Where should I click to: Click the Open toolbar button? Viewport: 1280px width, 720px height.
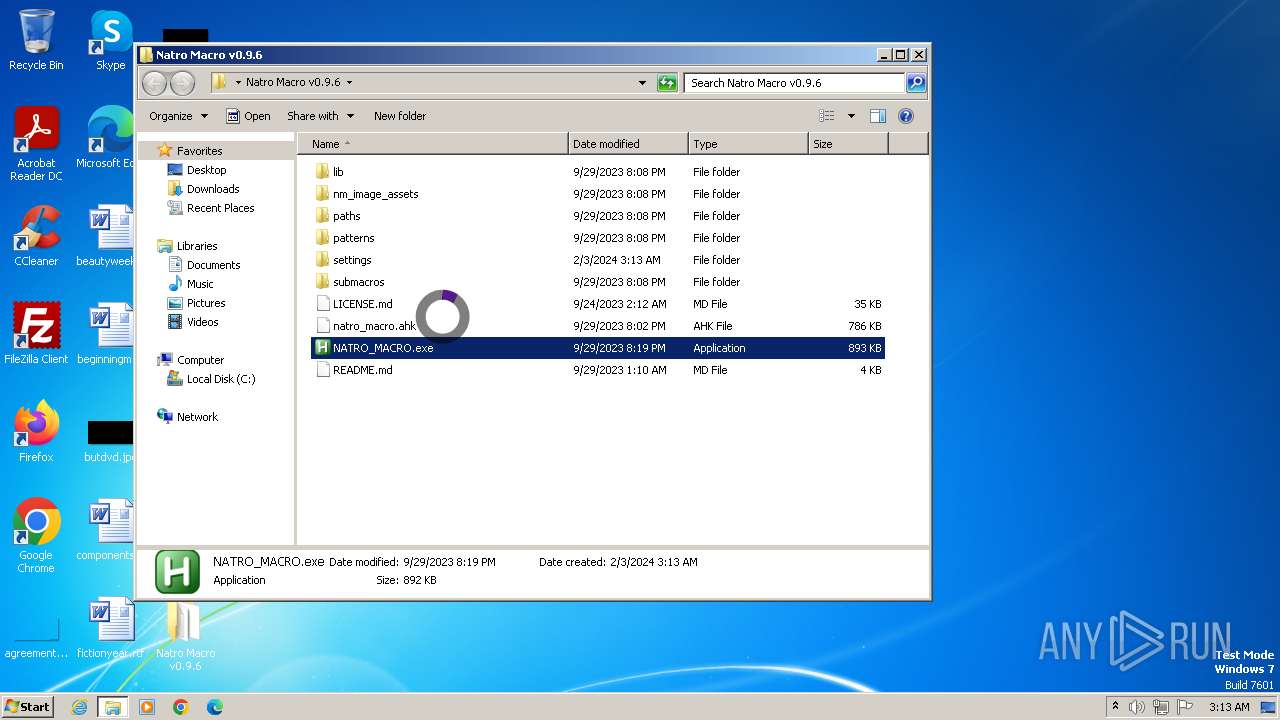(248, 116)
